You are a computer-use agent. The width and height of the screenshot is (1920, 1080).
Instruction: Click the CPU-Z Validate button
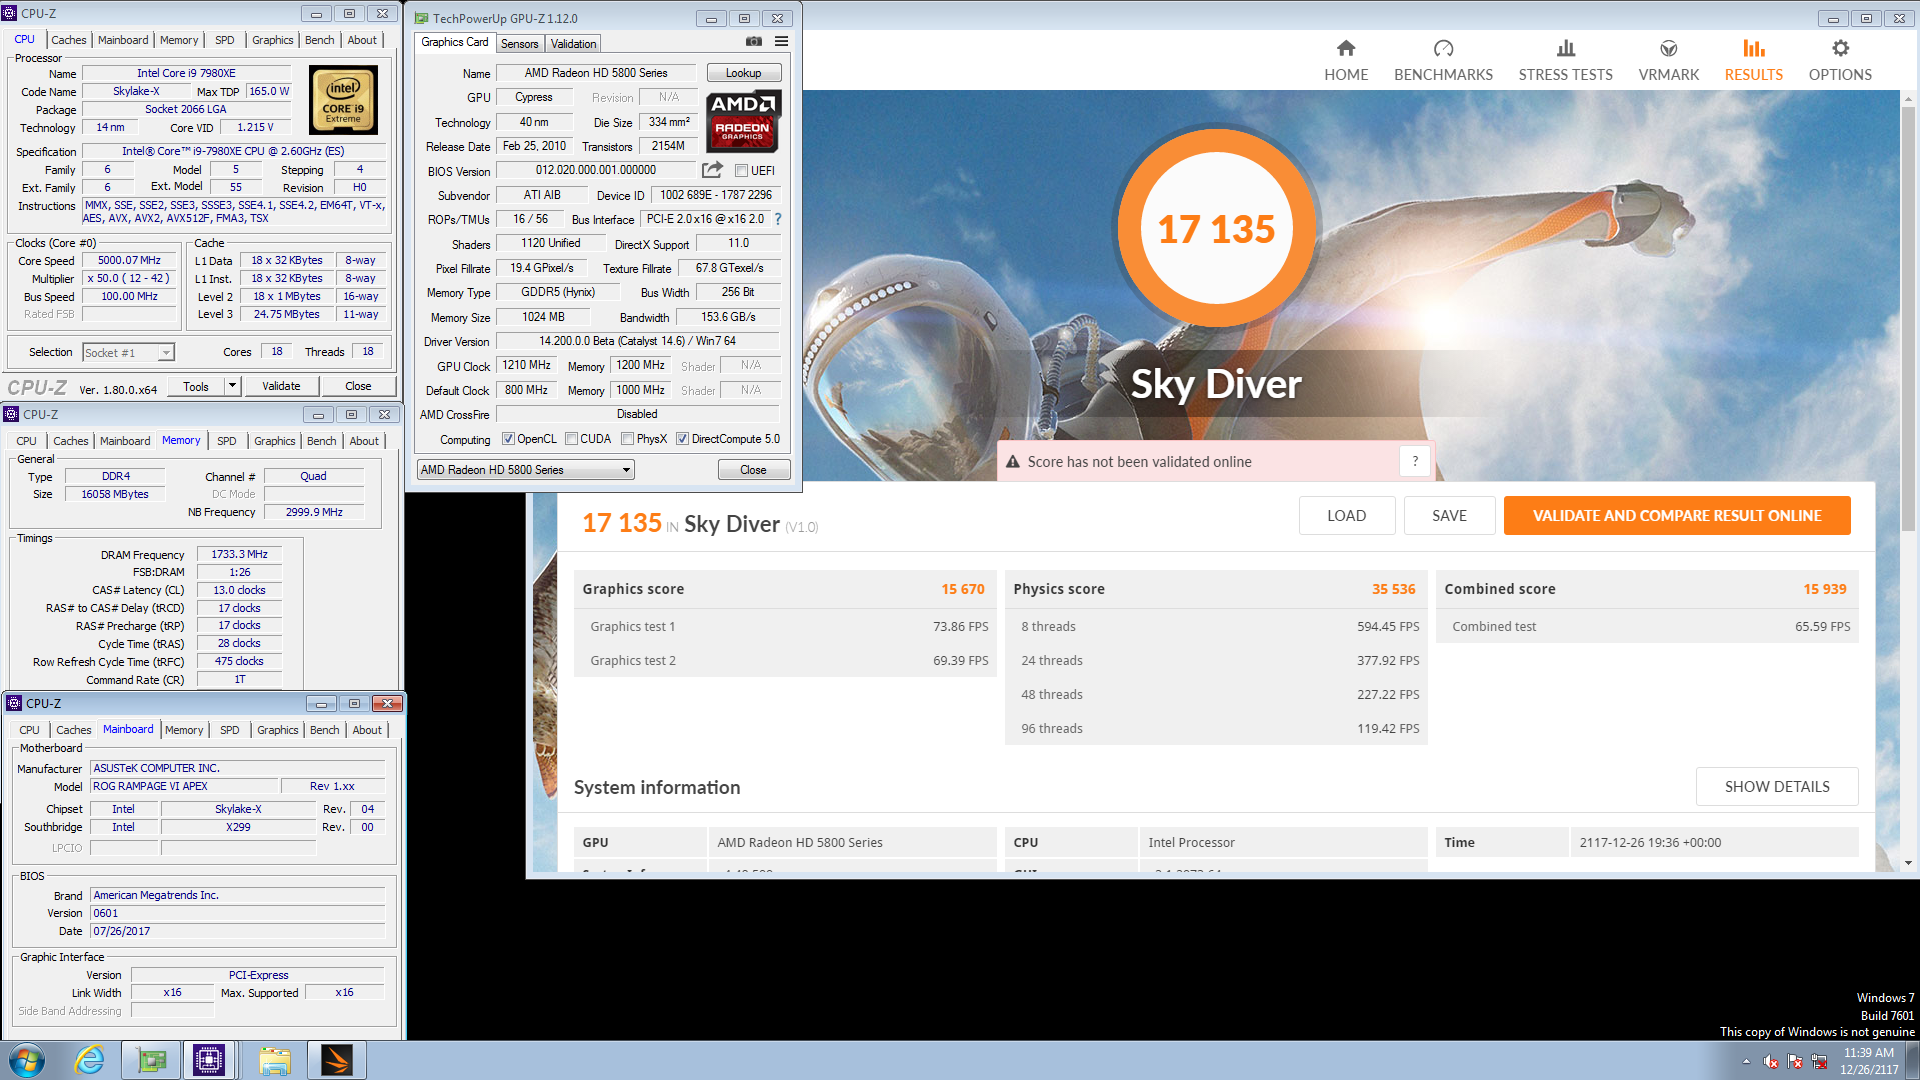(281, 386)
